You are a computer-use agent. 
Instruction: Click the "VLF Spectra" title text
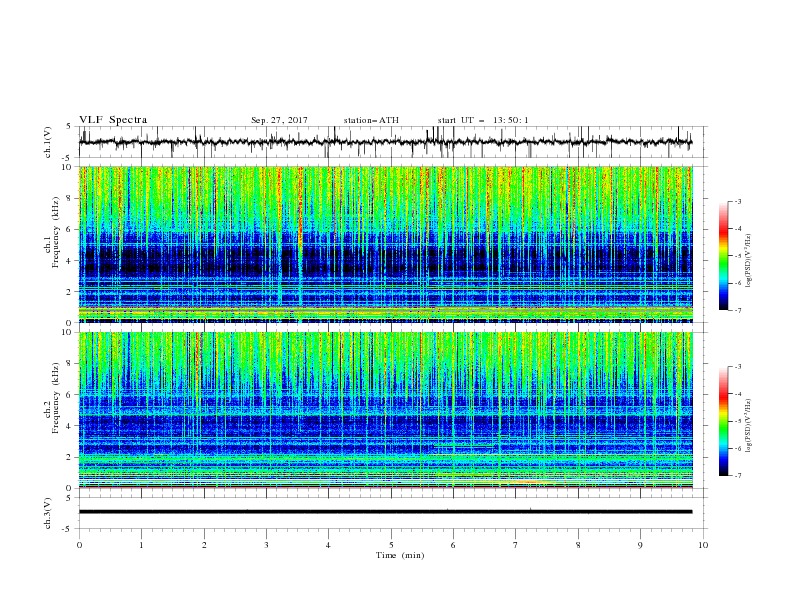click(x=113, y=120)
